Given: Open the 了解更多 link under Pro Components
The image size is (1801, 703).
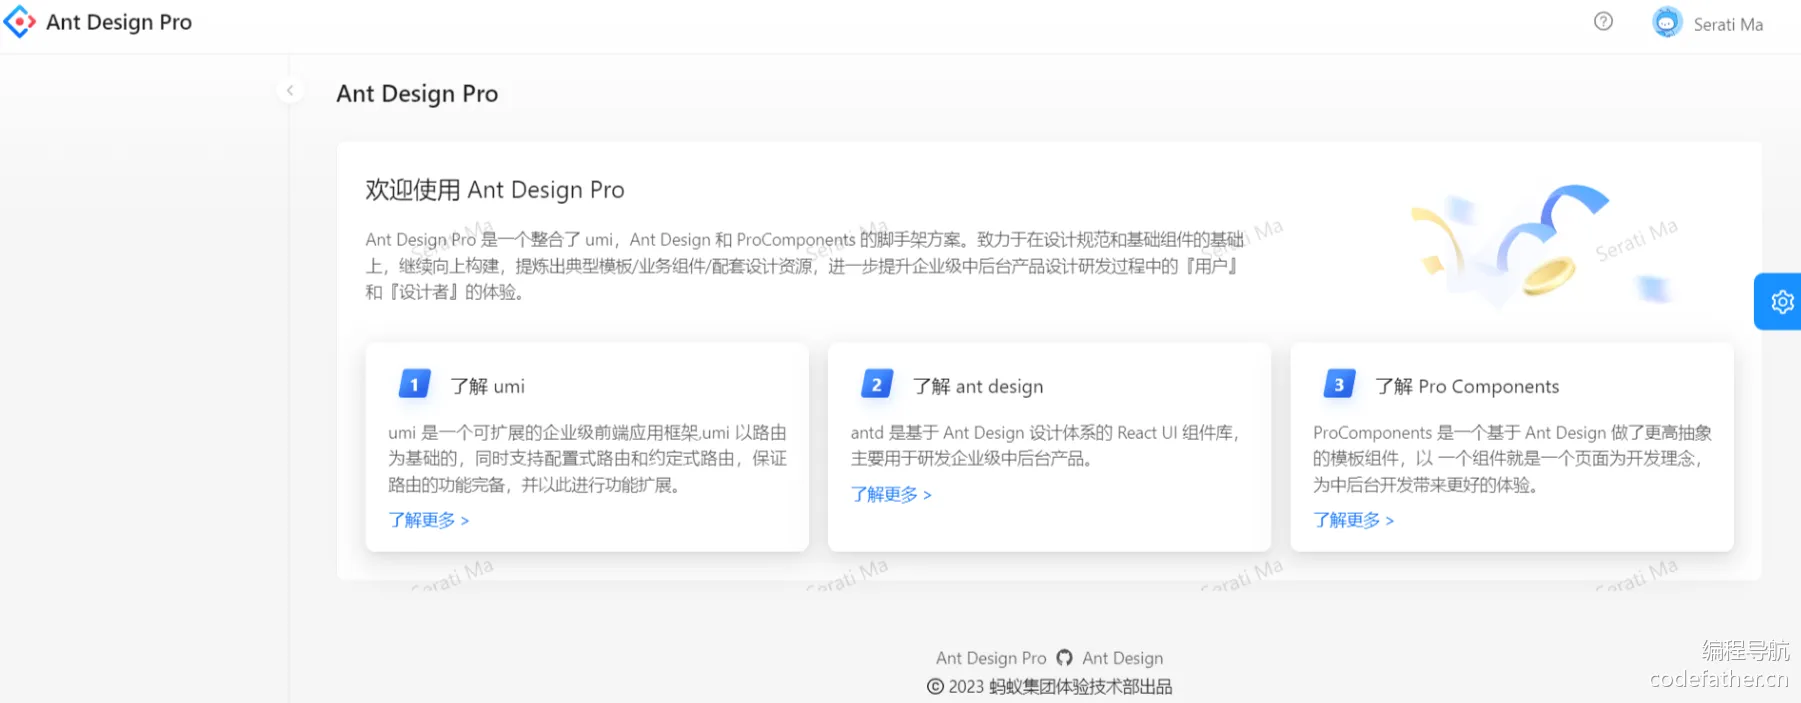Looking at the screenshot, I should [x=1353, y=520].
